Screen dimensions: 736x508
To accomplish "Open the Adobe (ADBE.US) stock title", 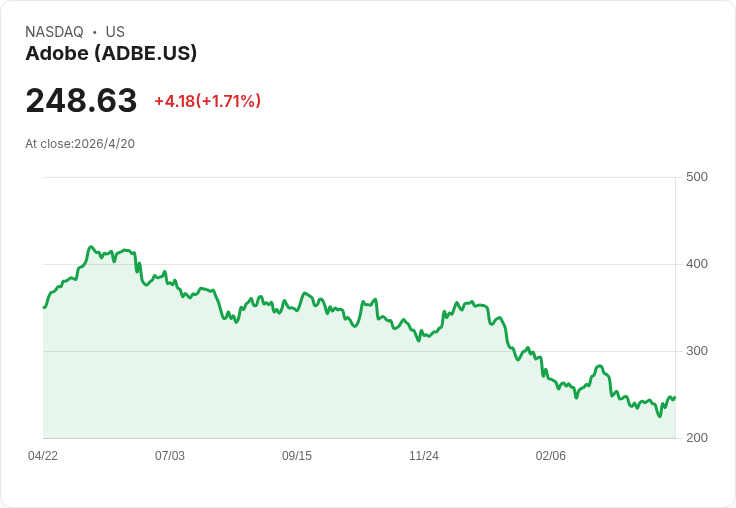I will point(111,54).
